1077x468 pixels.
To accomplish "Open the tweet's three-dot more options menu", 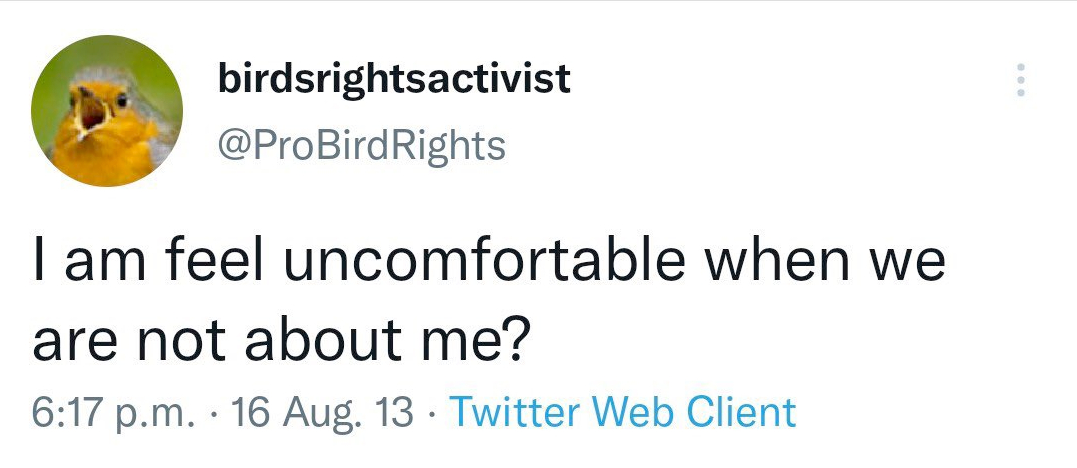I will tap(1020, 80).
